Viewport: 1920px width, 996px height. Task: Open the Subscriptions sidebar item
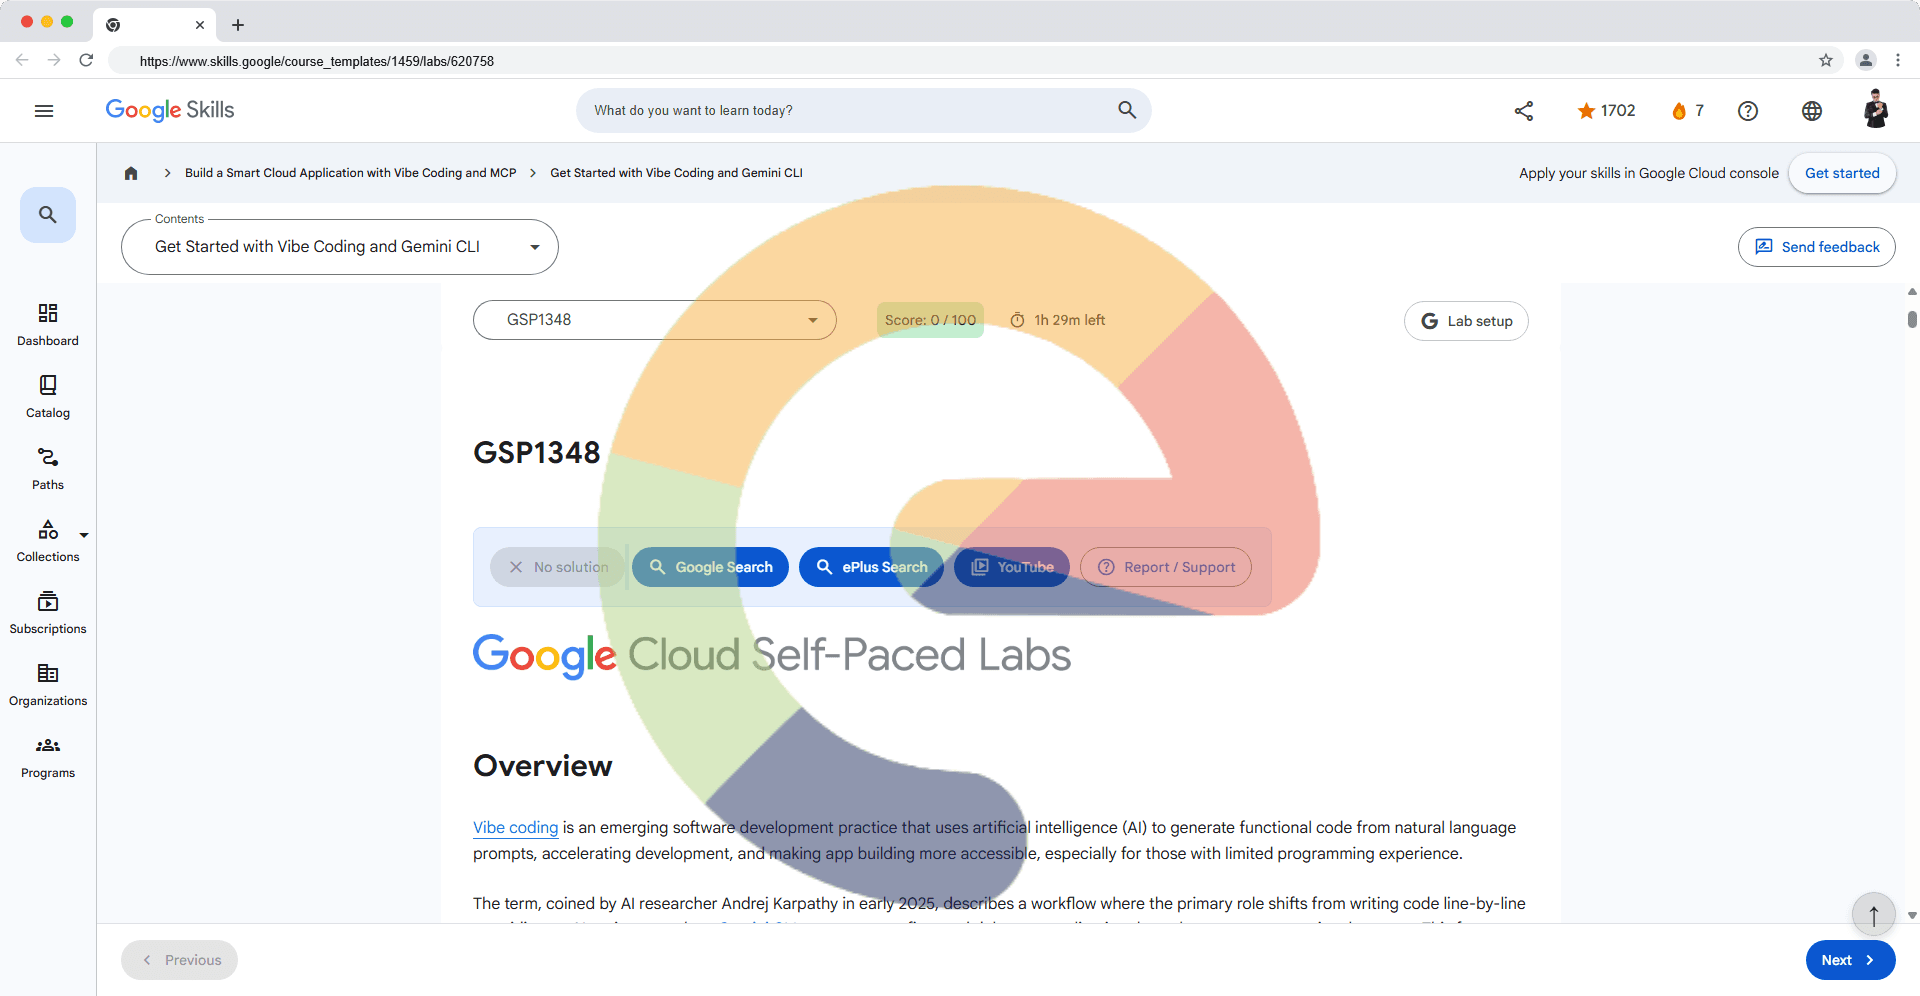(x=48, y=613)
